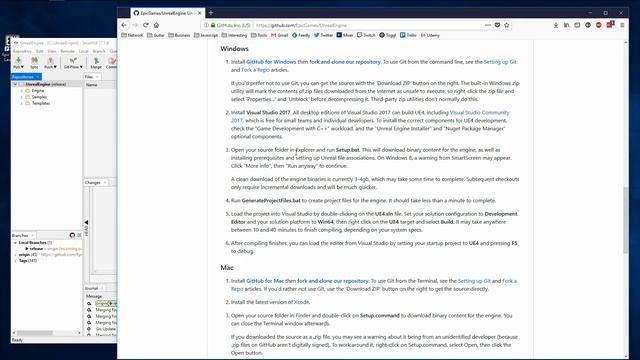Open the Firefox downloads icon

[556, 25]
